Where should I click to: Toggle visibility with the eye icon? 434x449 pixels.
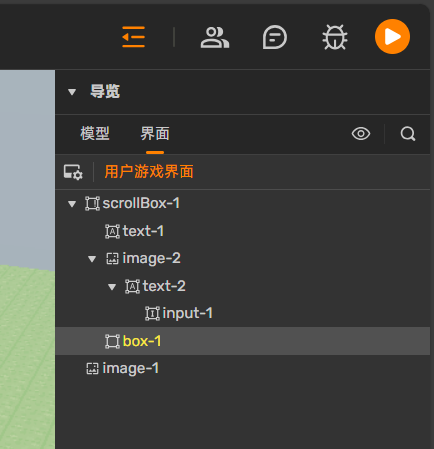pyautogui.click(x=361, y=134)
